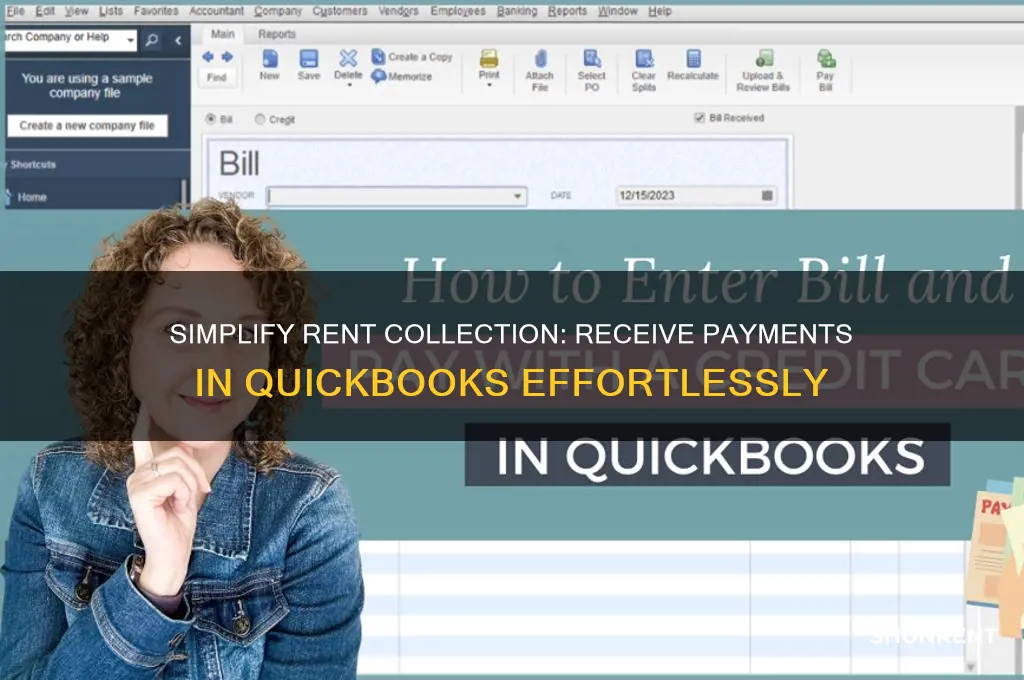The image size is (1024, 680).
Task: Open the File menu
Action: tap(15, 11)
